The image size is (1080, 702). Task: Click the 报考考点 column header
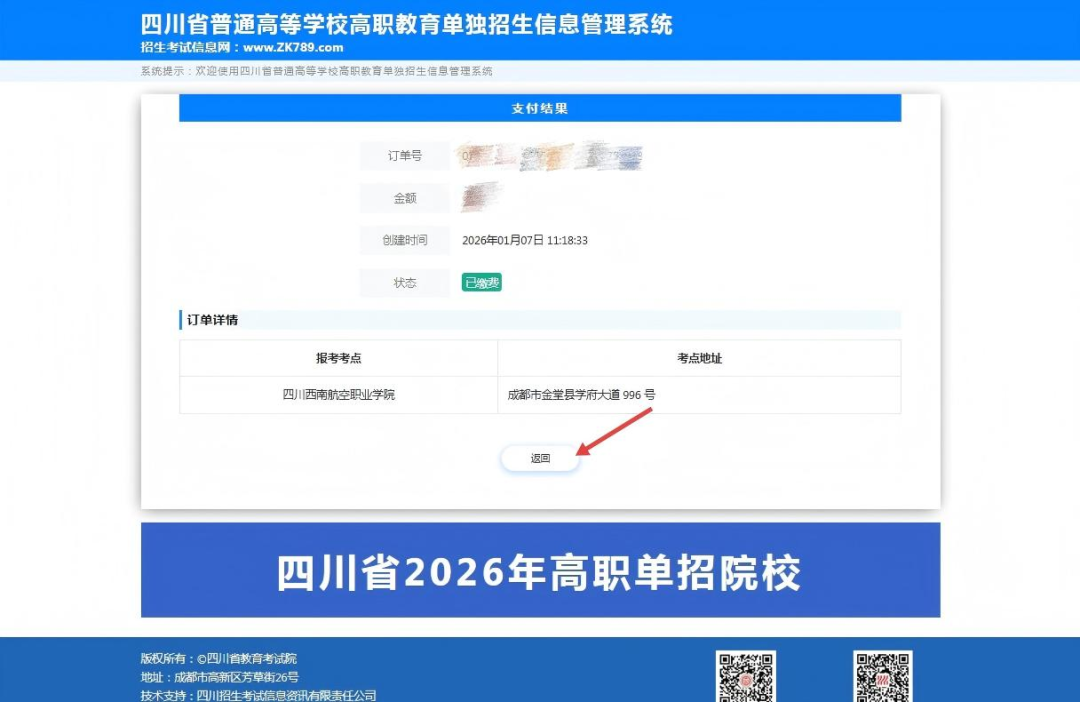338,358
